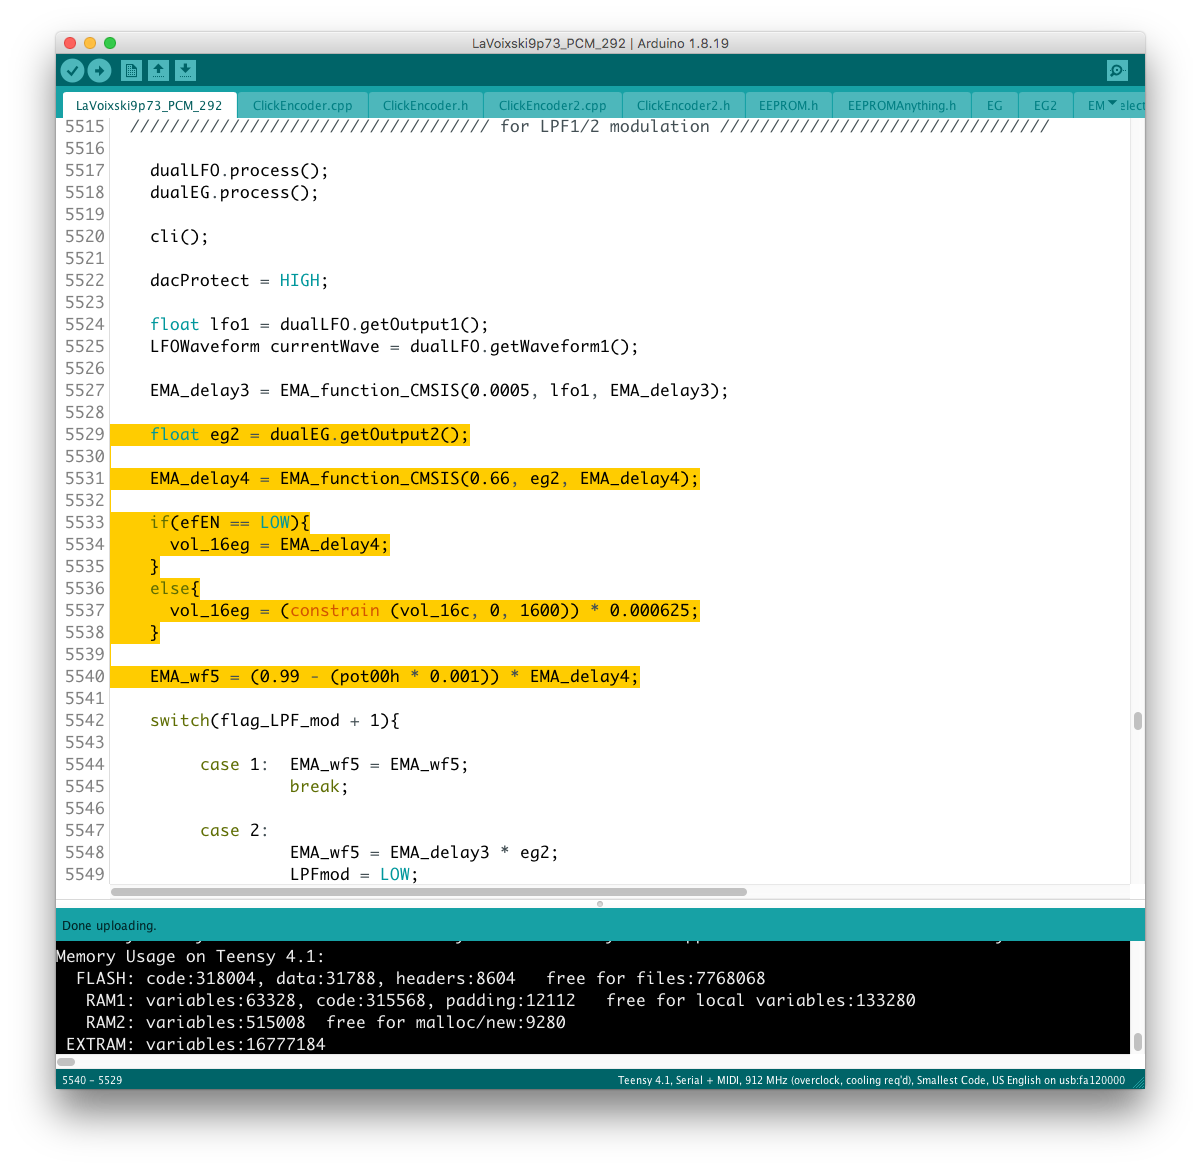The height and width of the screenshot is (1169, 1201).
Task: Click the pane divider between editor and console
Action: [x=600, y=903]
